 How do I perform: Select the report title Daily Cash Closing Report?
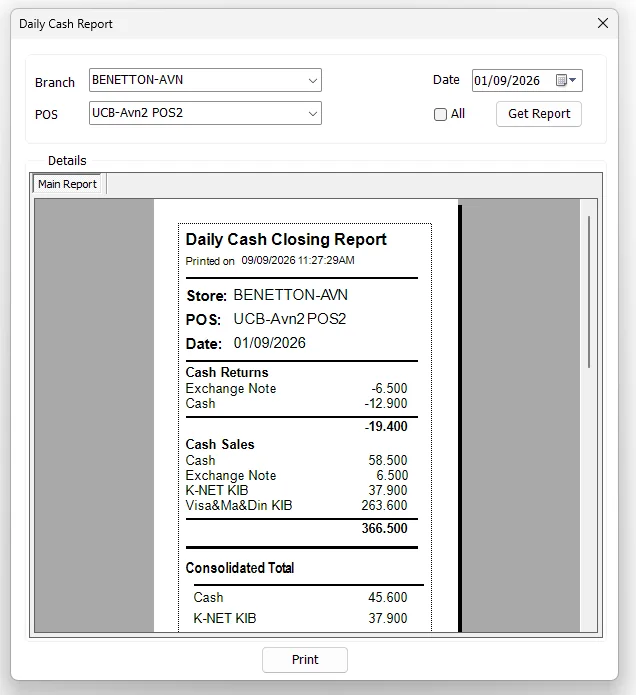286,239
